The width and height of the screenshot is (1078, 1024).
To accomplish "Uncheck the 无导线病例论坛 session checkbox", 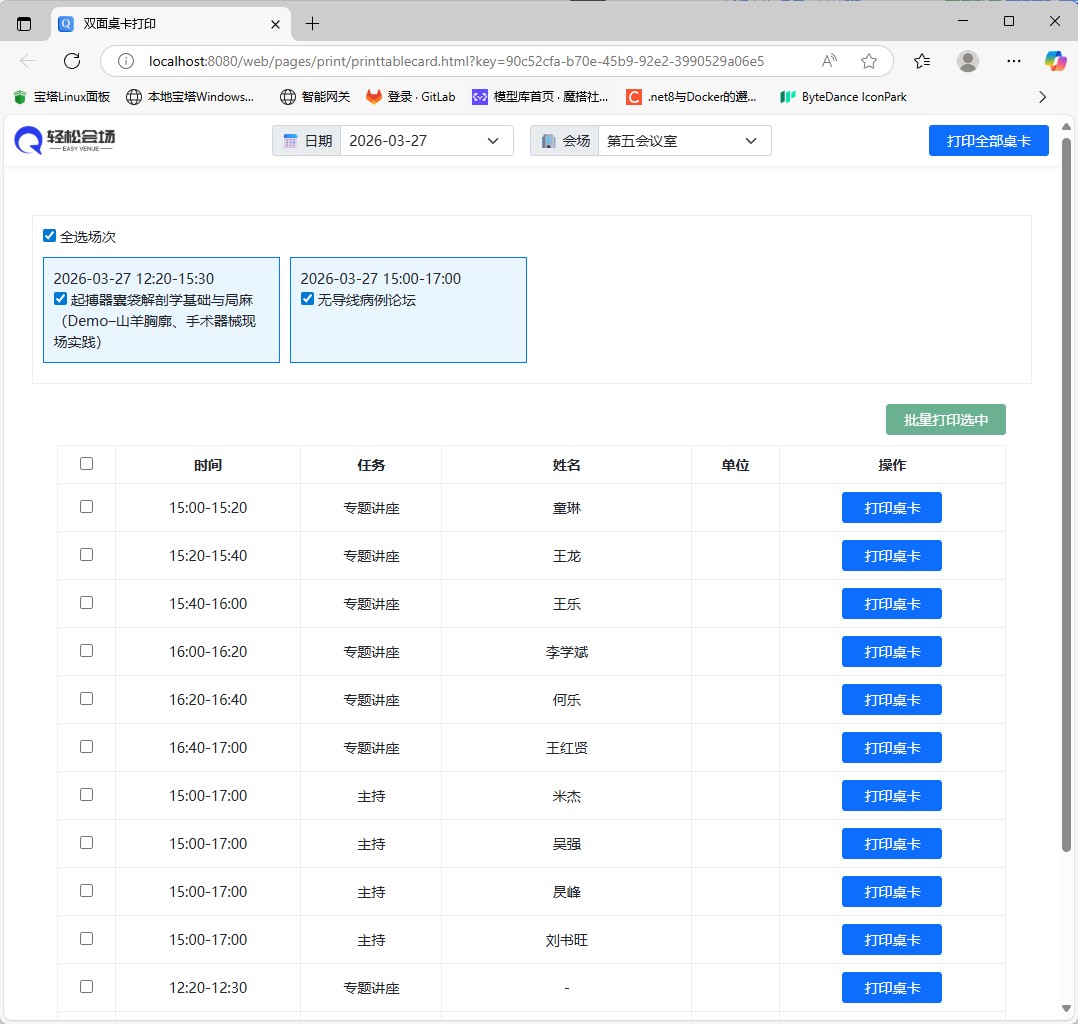I will 307,298.
